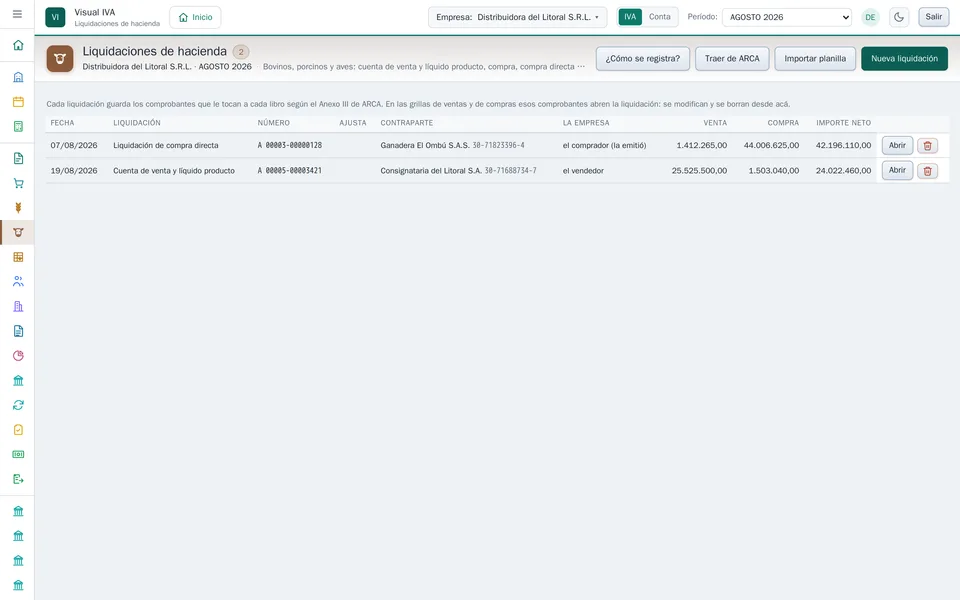Switch to Conta mode
The height and width of the screenshot is (600, 960).
(x=659, y=17)
